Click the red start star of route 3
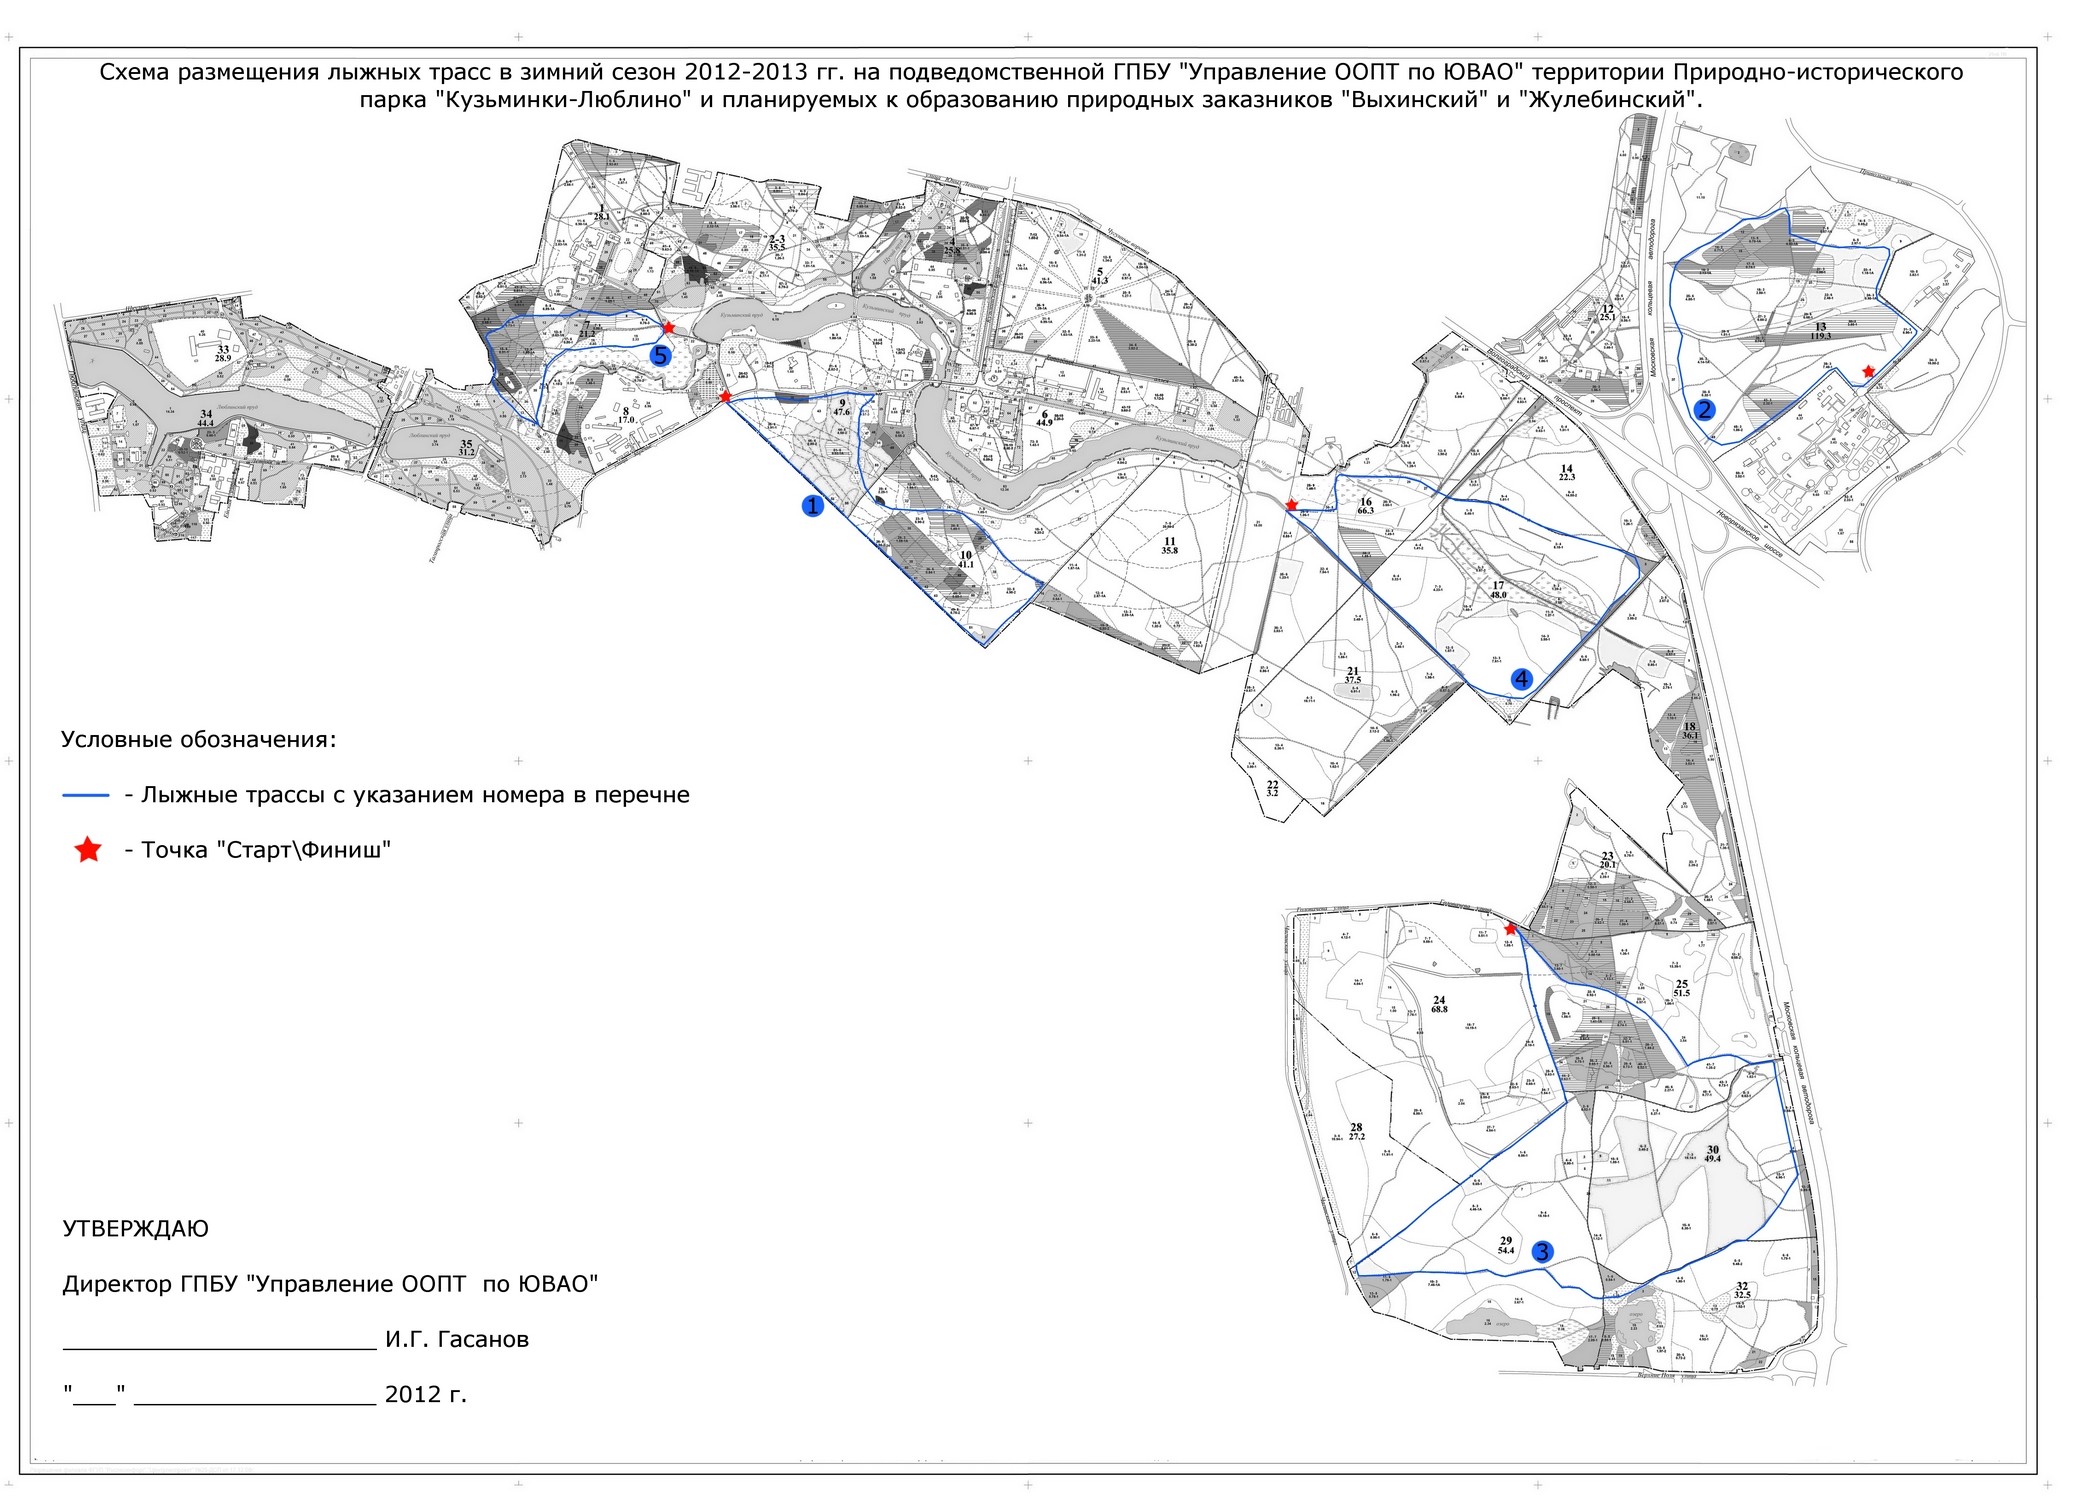This screenshot has height=1500, width=2086. point(1510,929)
